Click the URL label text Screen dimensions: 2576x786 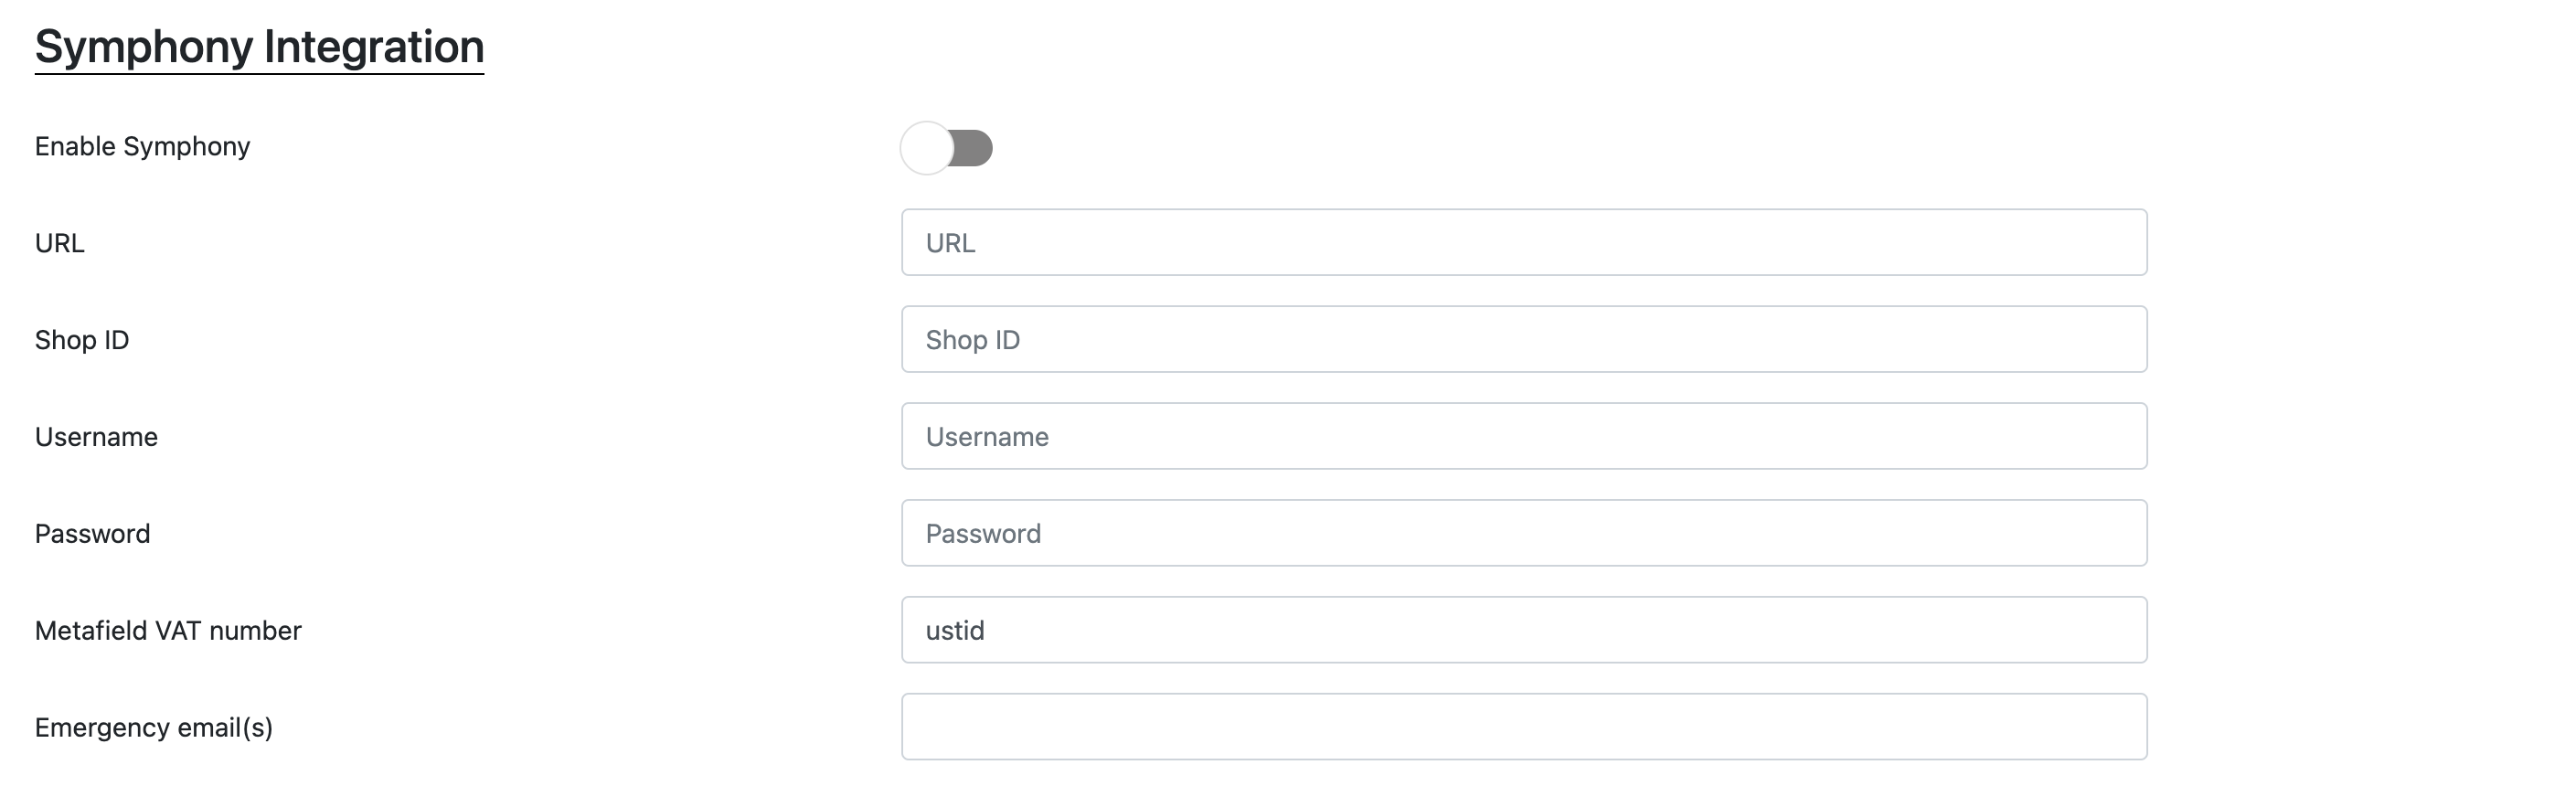point(59,243)
